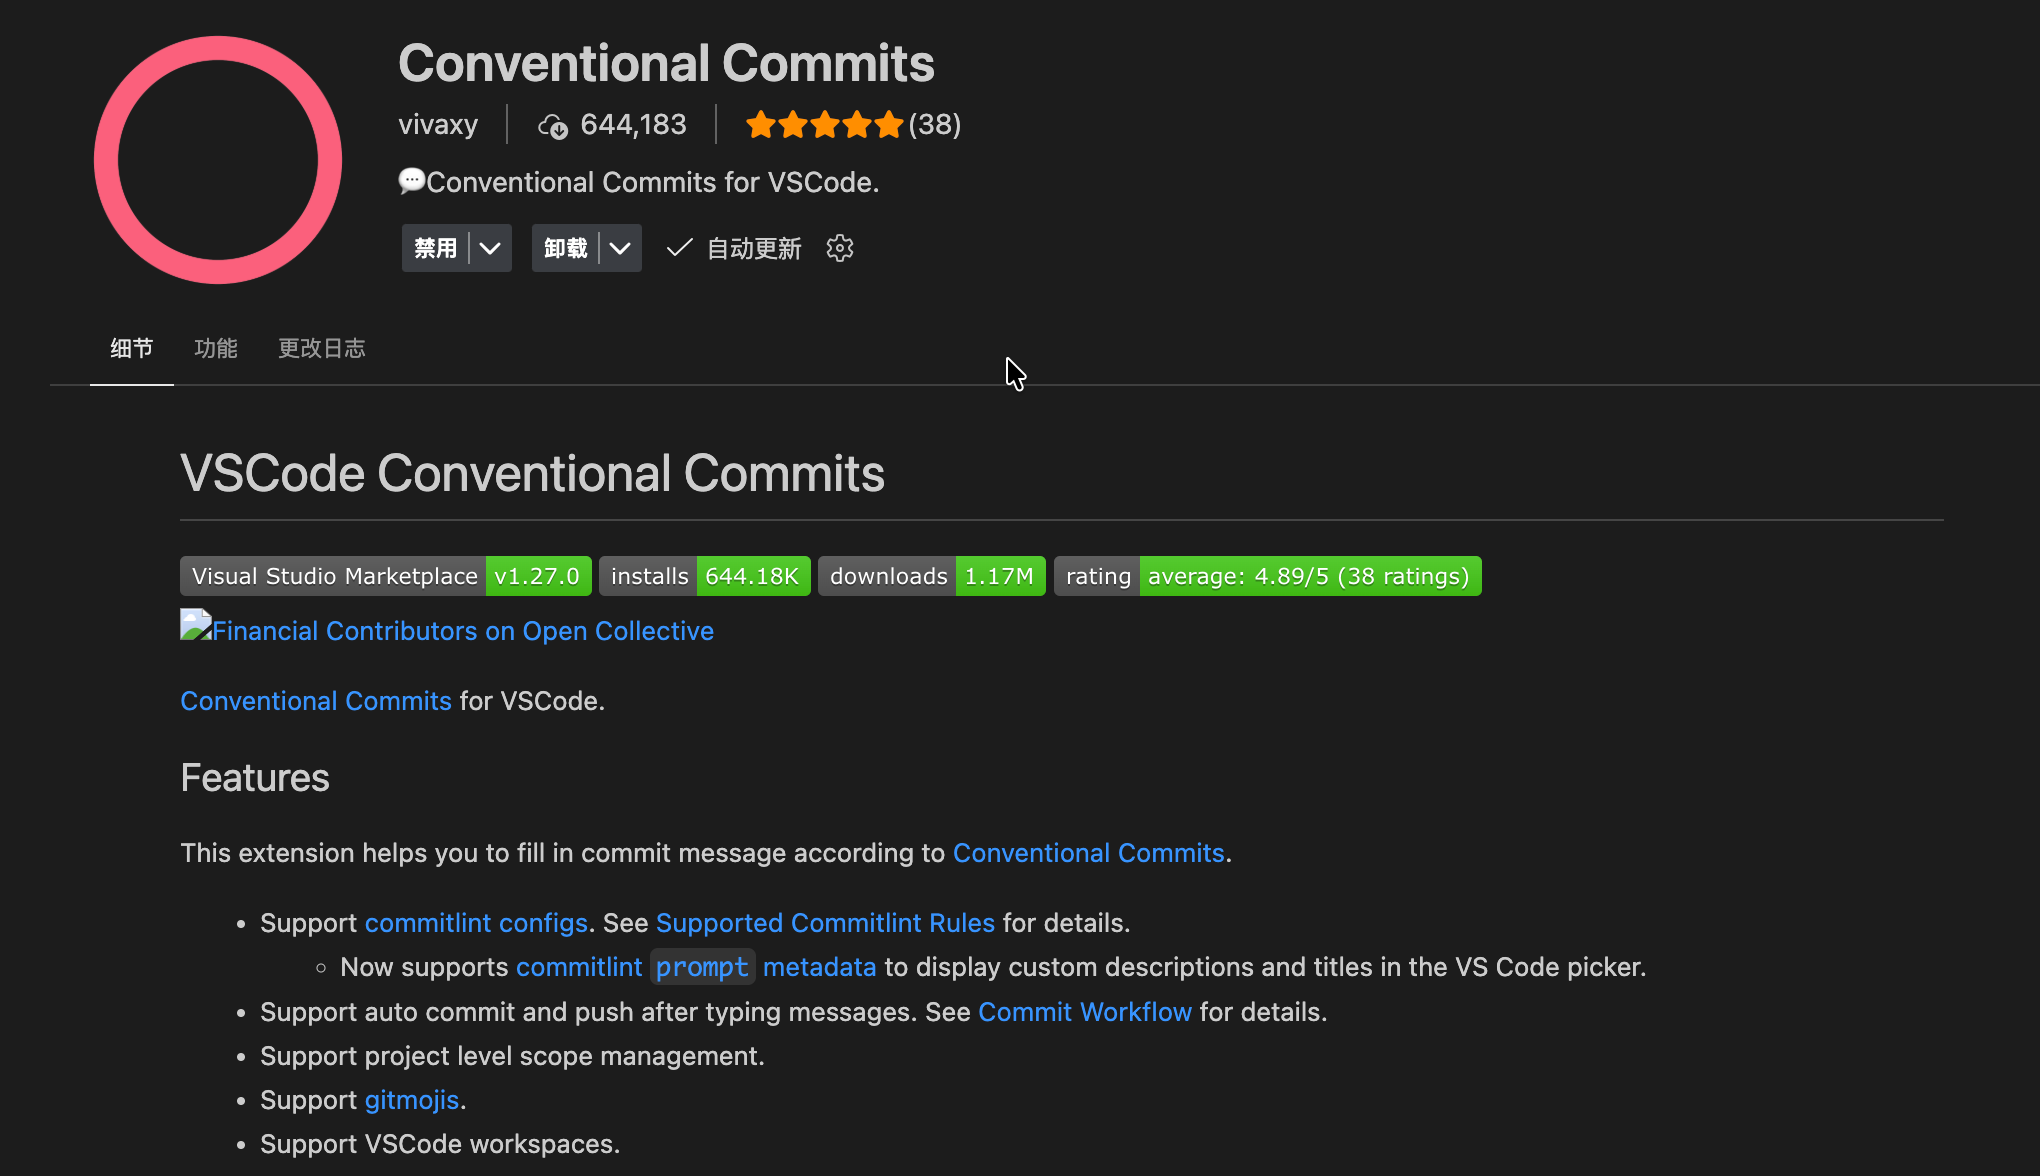This screenshot has height=1176, width=2040.
Task: Expand the 禁用 dropdown arrow
Action: pyautogui.click(x=490, y=248)
